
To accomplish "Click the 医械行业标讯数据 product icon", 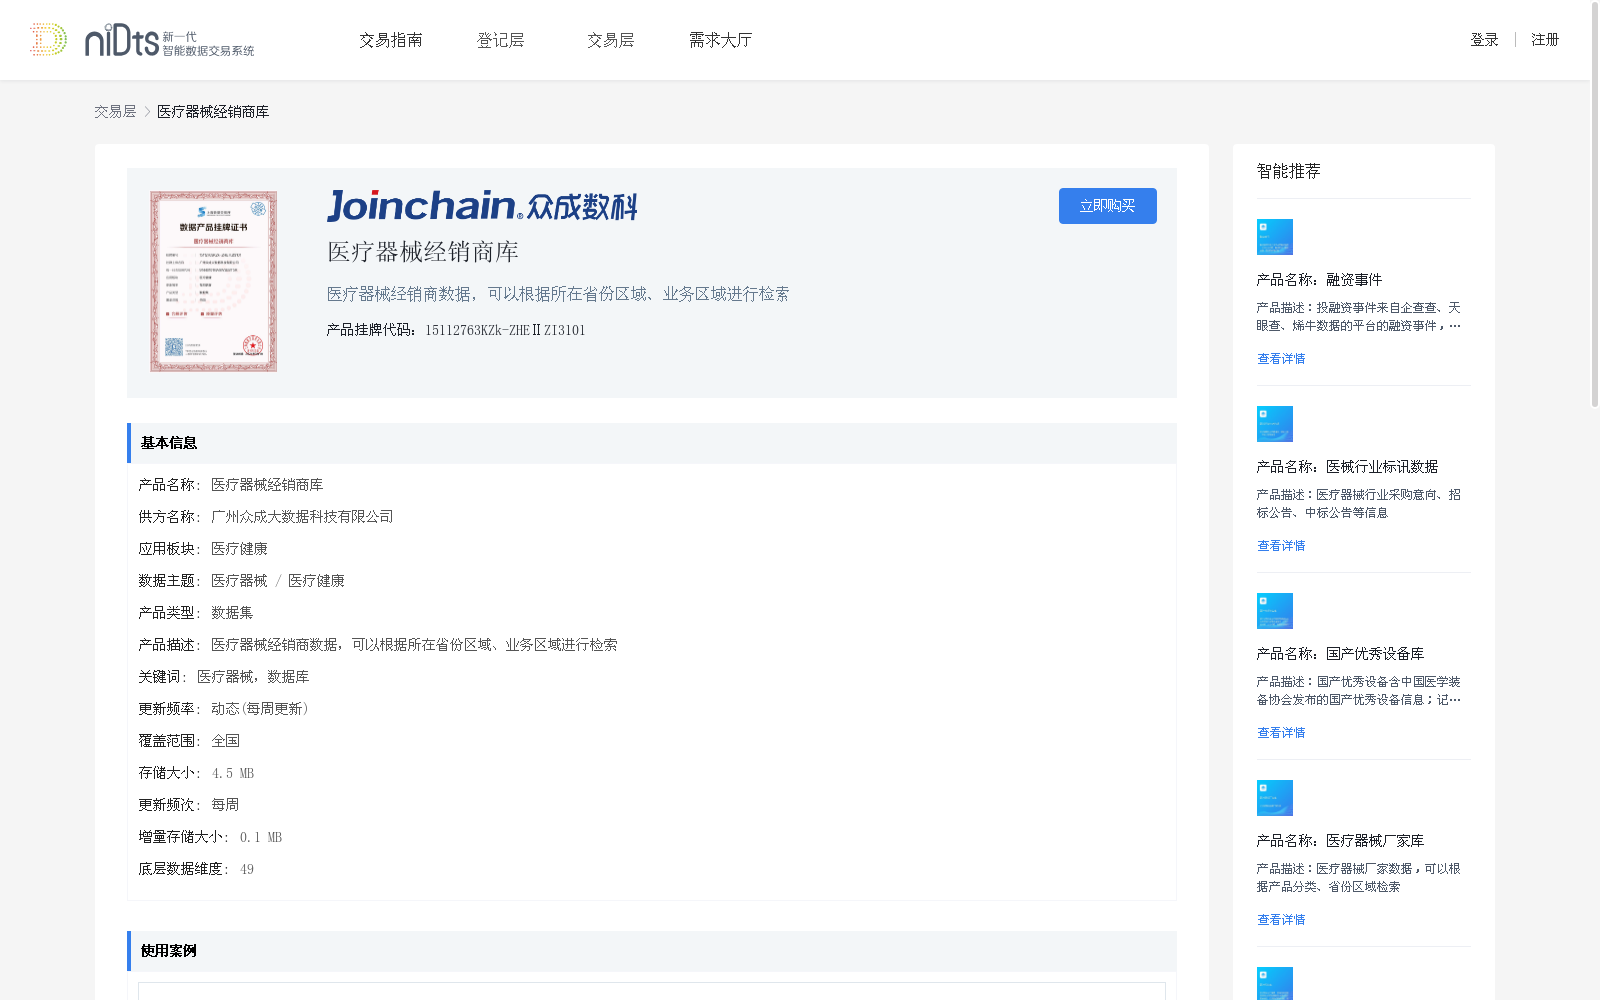I will pyautogui.click(x=1275, y=424).
